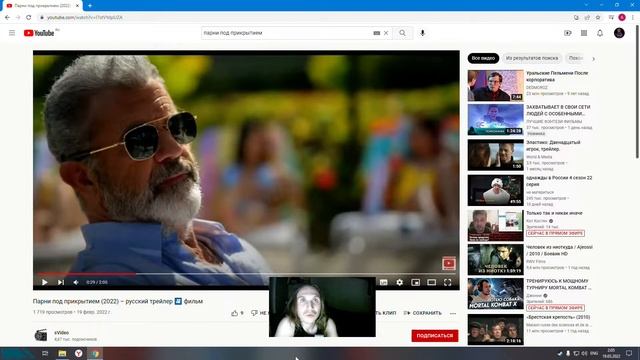Image resolution: width=640 pixels, height=360 pixels.
Task: Open the YouTube apps grid
Action: click(x=584, y=33)
